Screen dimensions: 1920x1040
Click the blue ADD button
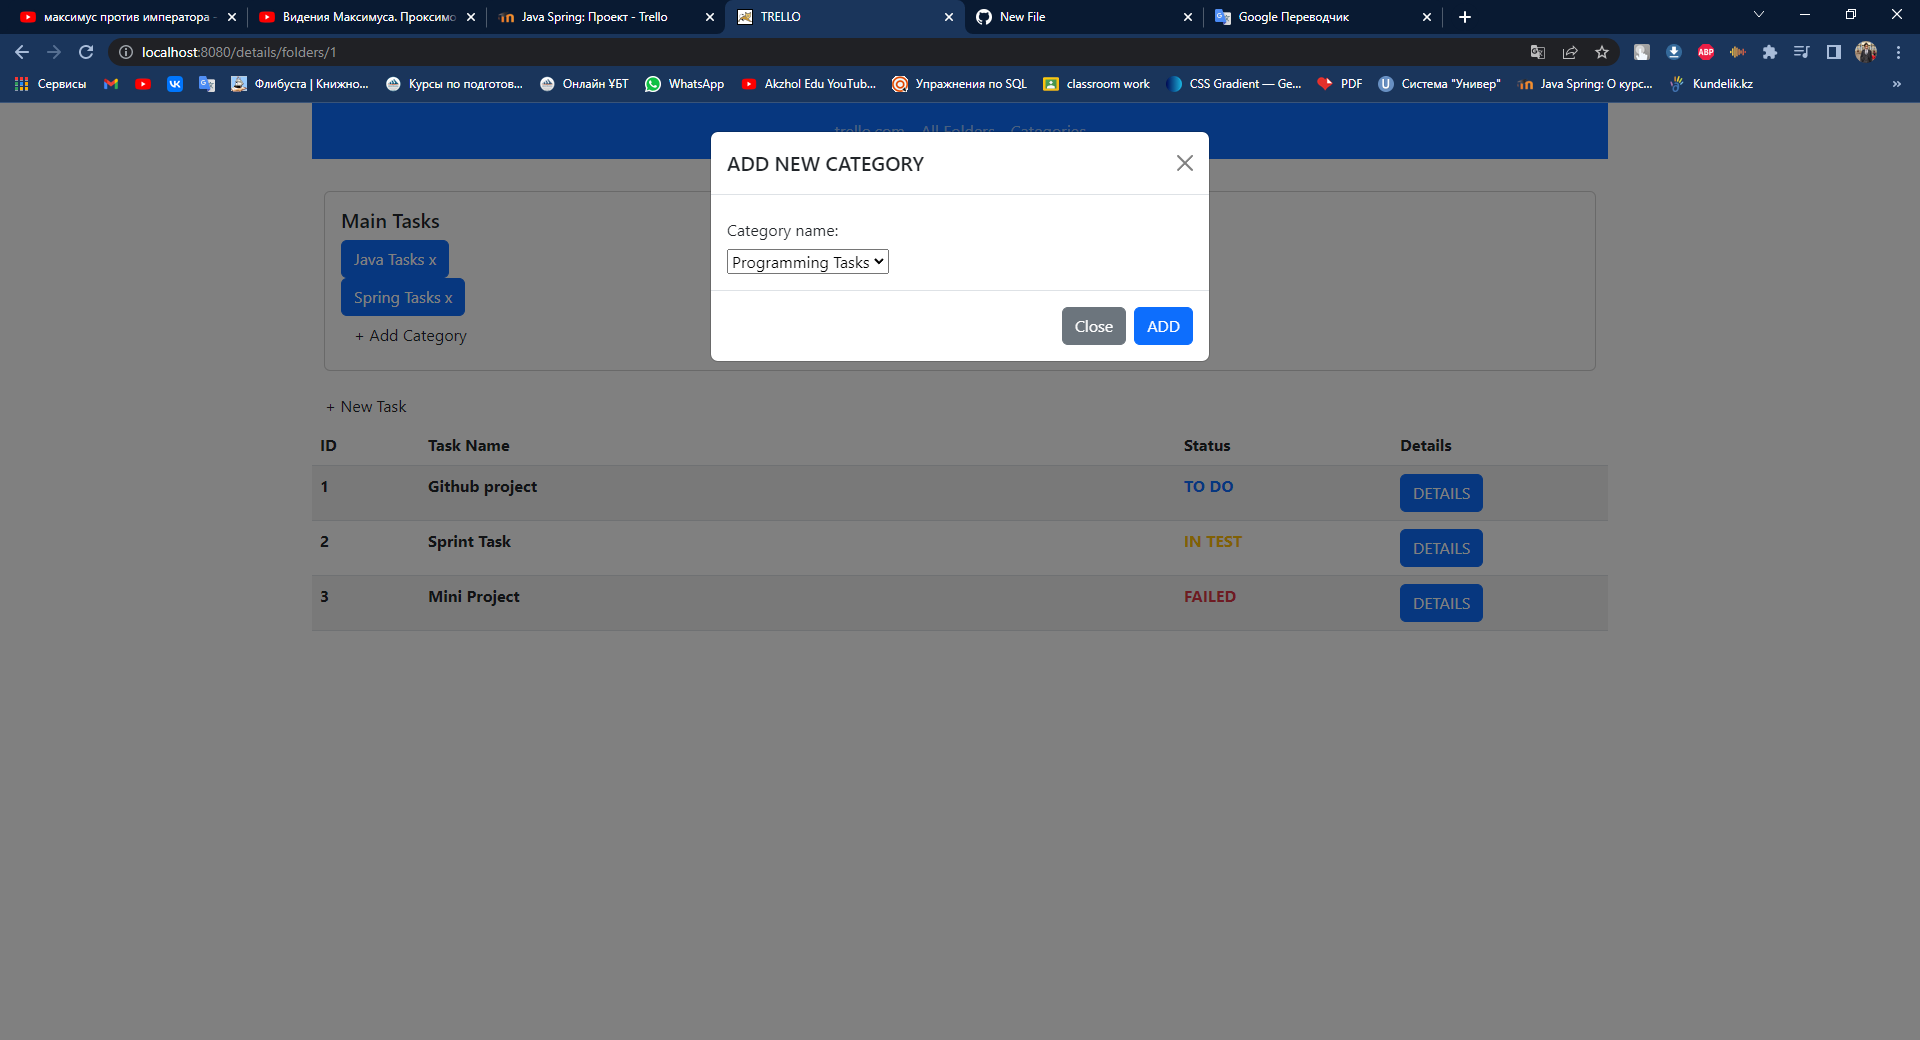point(1163,326)
